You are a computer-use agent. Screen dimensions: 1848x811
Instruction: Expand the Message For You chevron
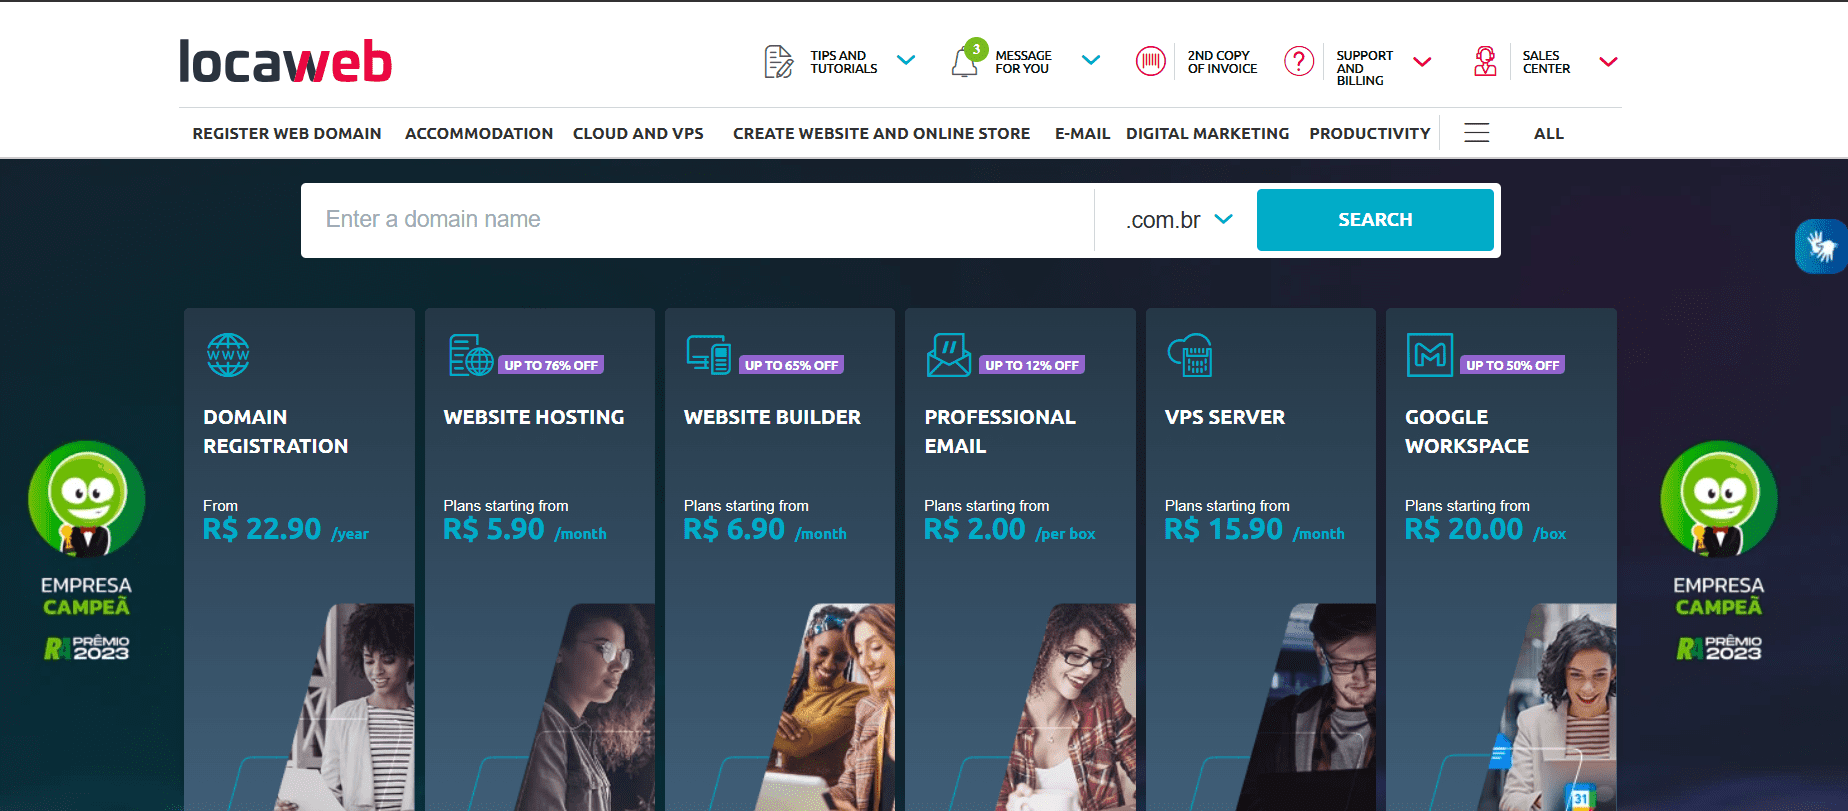1091,61
